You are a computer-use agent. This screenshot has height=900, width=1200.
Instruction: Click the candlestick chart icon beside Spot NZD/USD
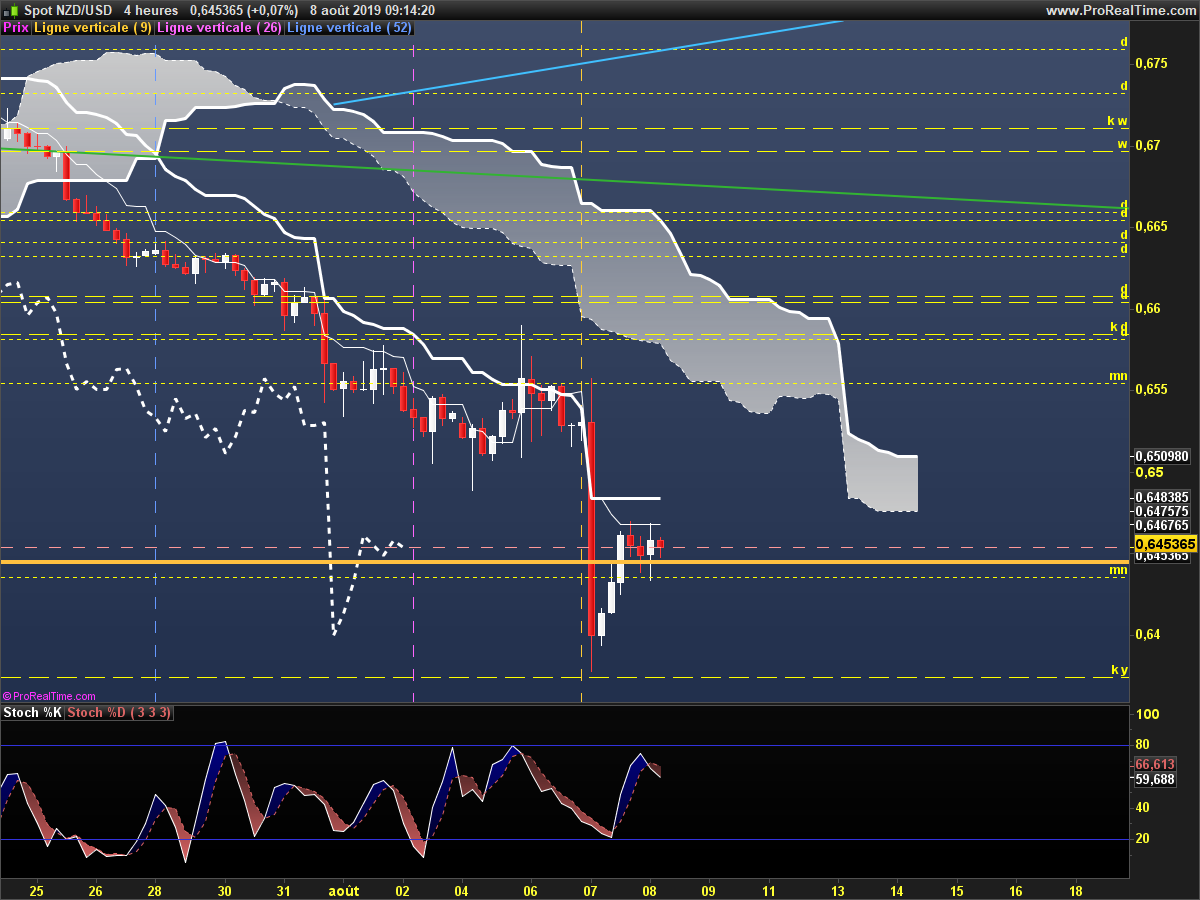point(10,10)
